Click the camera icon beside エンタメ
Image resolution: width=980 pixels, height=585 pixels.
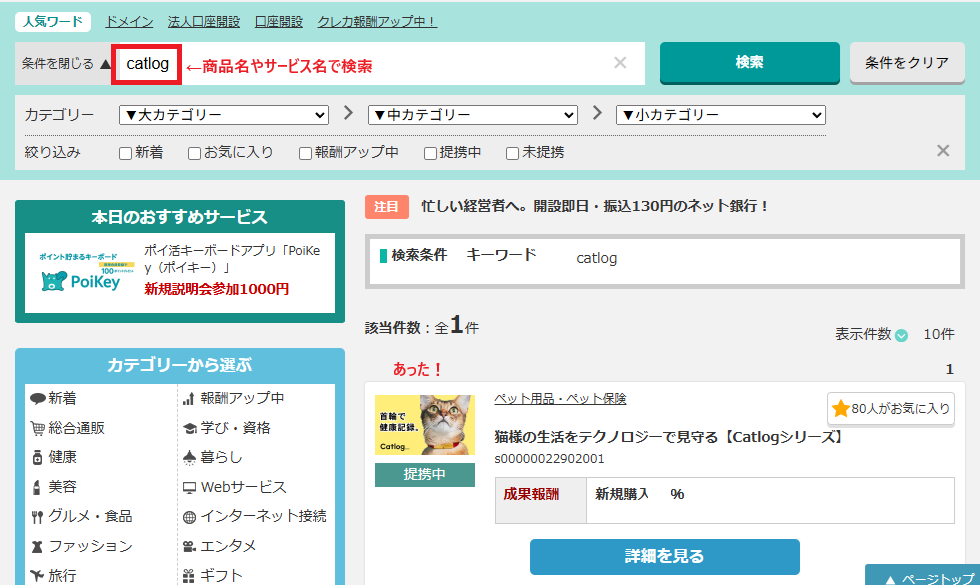point(189,547)
